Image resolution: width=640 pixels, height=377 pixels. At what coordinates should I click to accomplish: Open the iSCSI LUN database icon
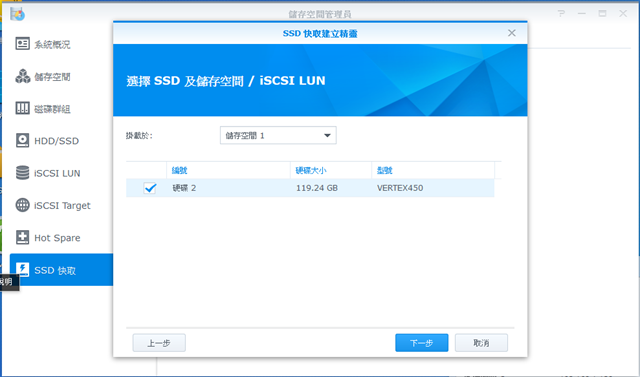[22, 173]
